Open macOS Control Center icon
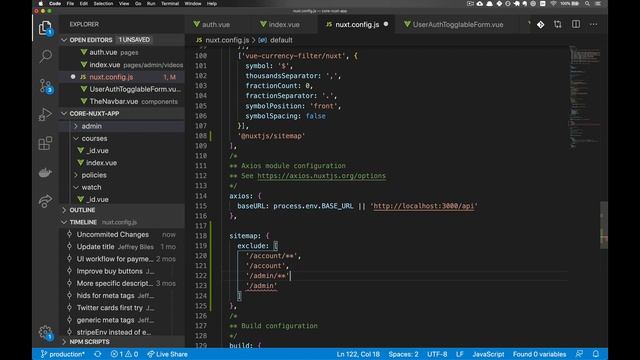640x360 pixels. 598,4
